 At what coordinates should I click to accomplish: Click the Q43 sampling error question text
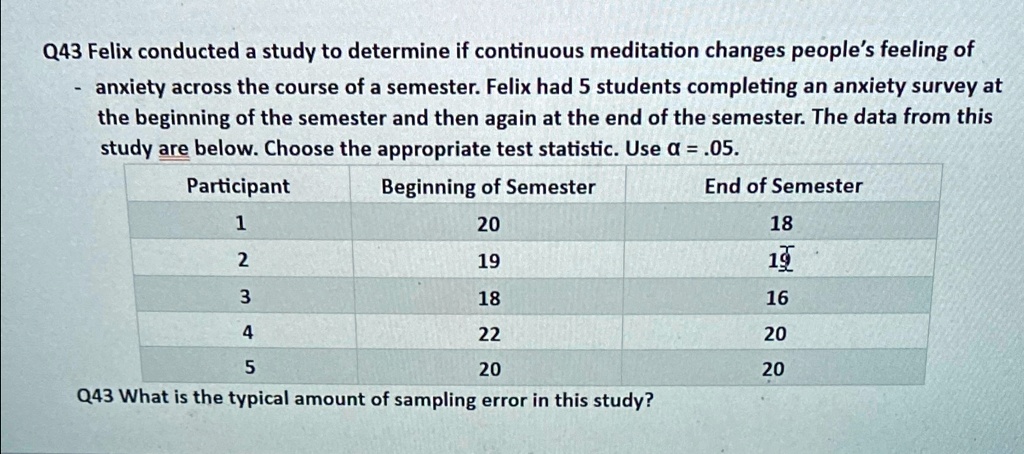[366, 400]
